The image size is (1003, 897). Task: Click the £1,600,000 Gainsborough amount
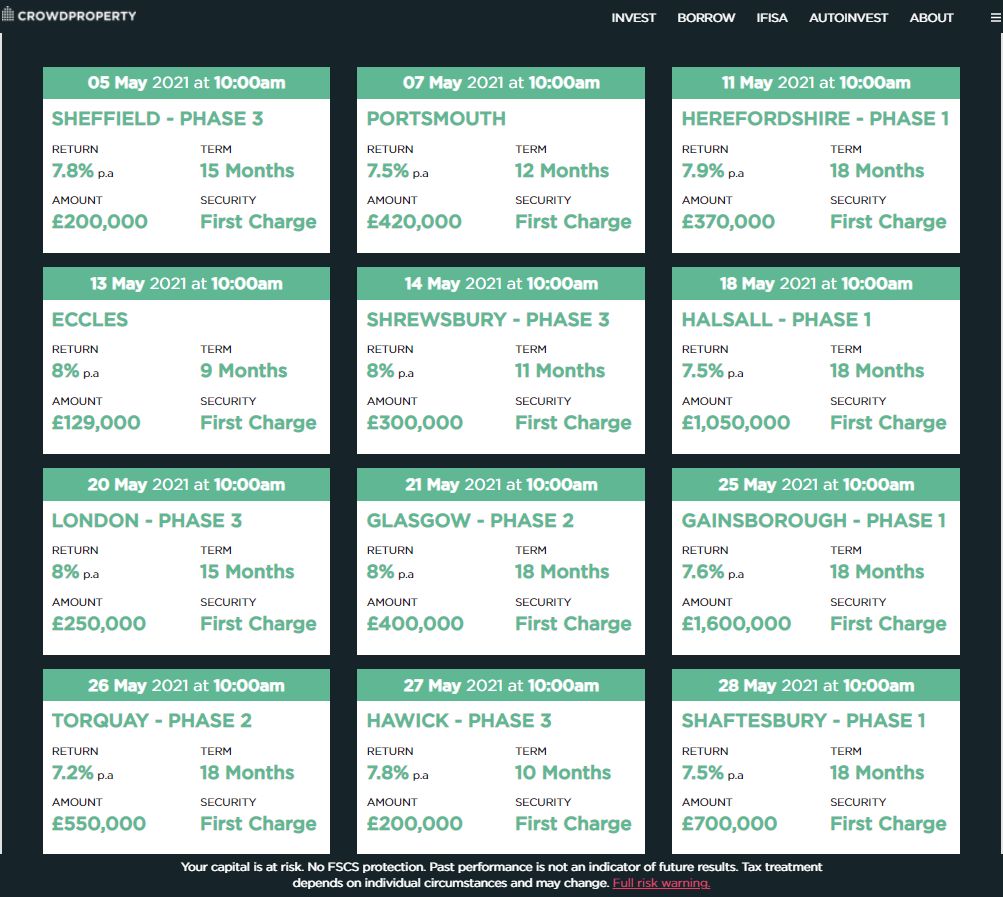[x=736, y=623]
